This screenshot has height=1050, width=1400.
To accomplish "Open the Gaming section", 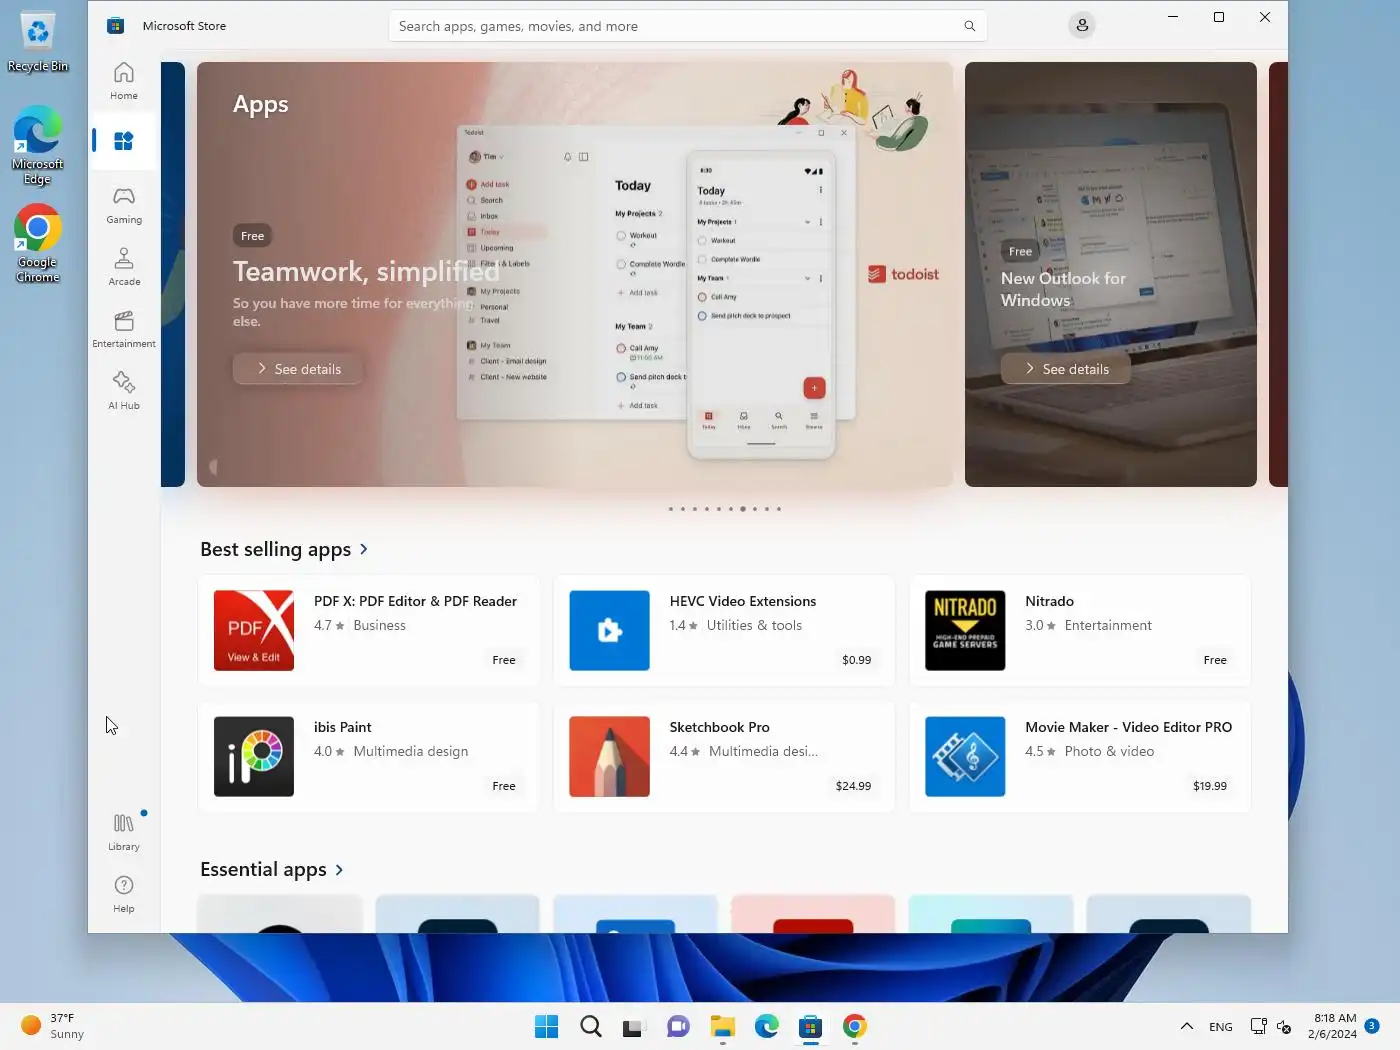I will [124, 205].
